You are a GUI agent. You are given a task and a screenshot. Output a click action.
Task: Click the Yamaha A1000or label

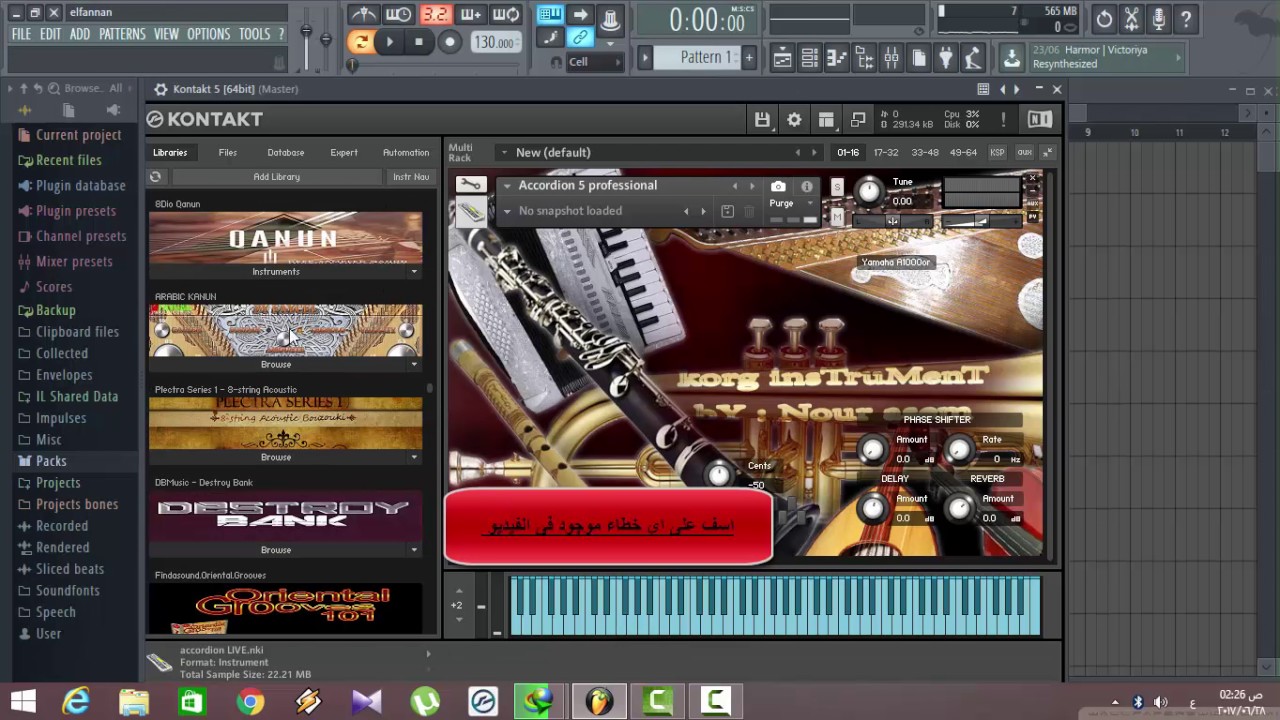pos(896,262)
